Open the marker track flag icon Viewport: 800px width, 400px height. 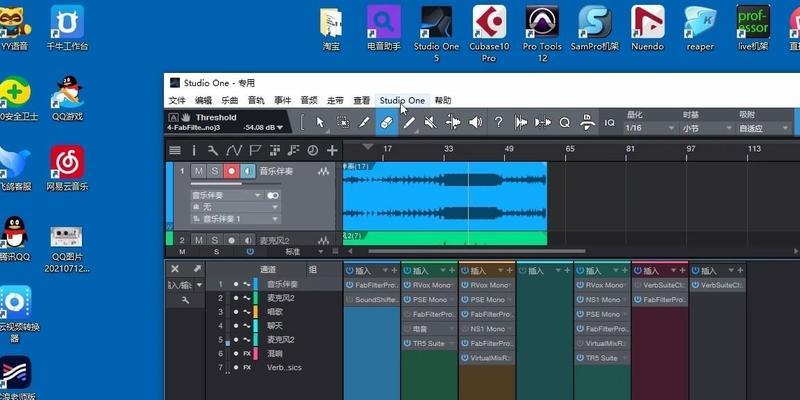[255, 150]
